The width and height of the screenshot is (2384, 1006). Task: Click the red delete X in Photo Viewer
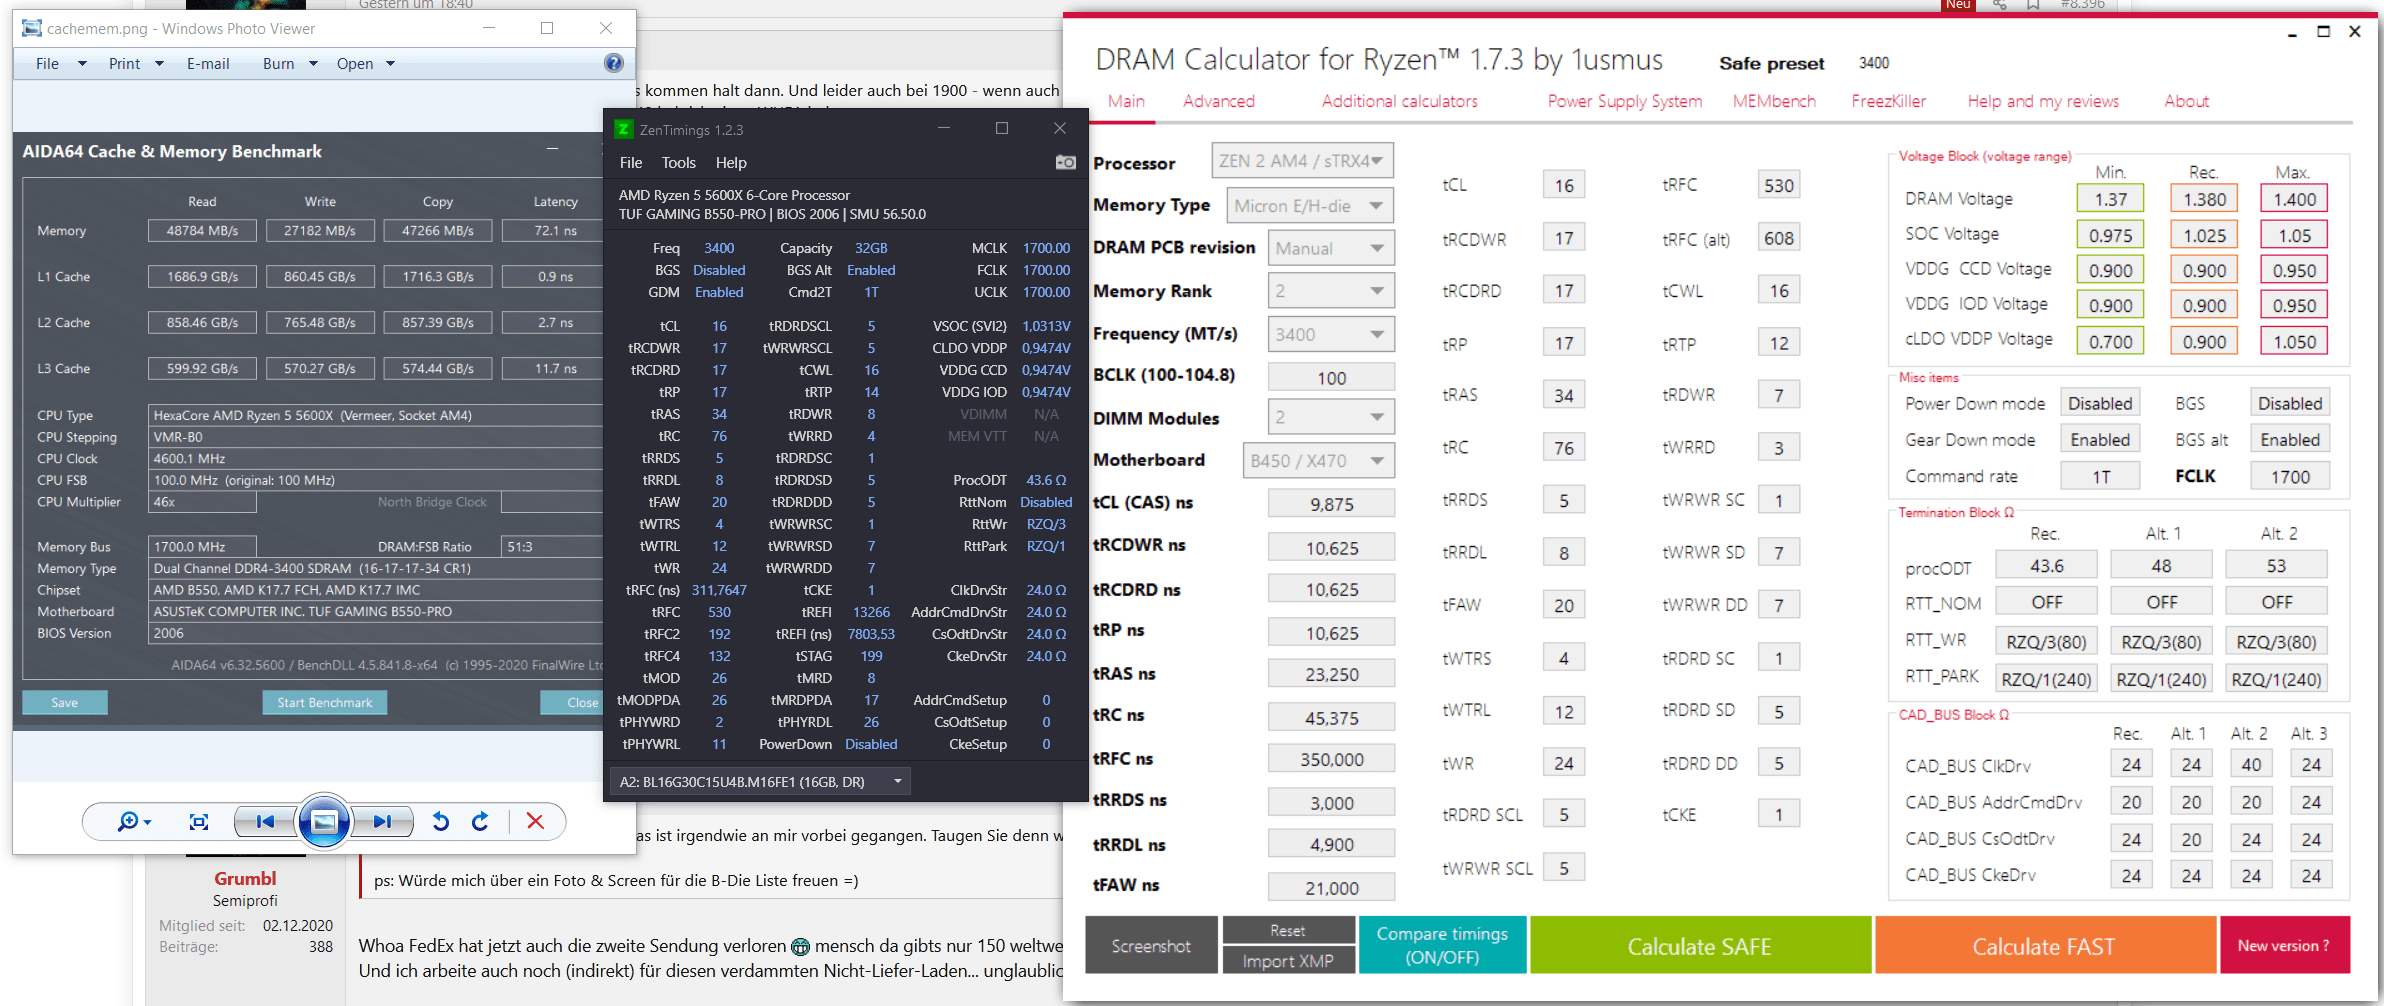tap(535, 822)
